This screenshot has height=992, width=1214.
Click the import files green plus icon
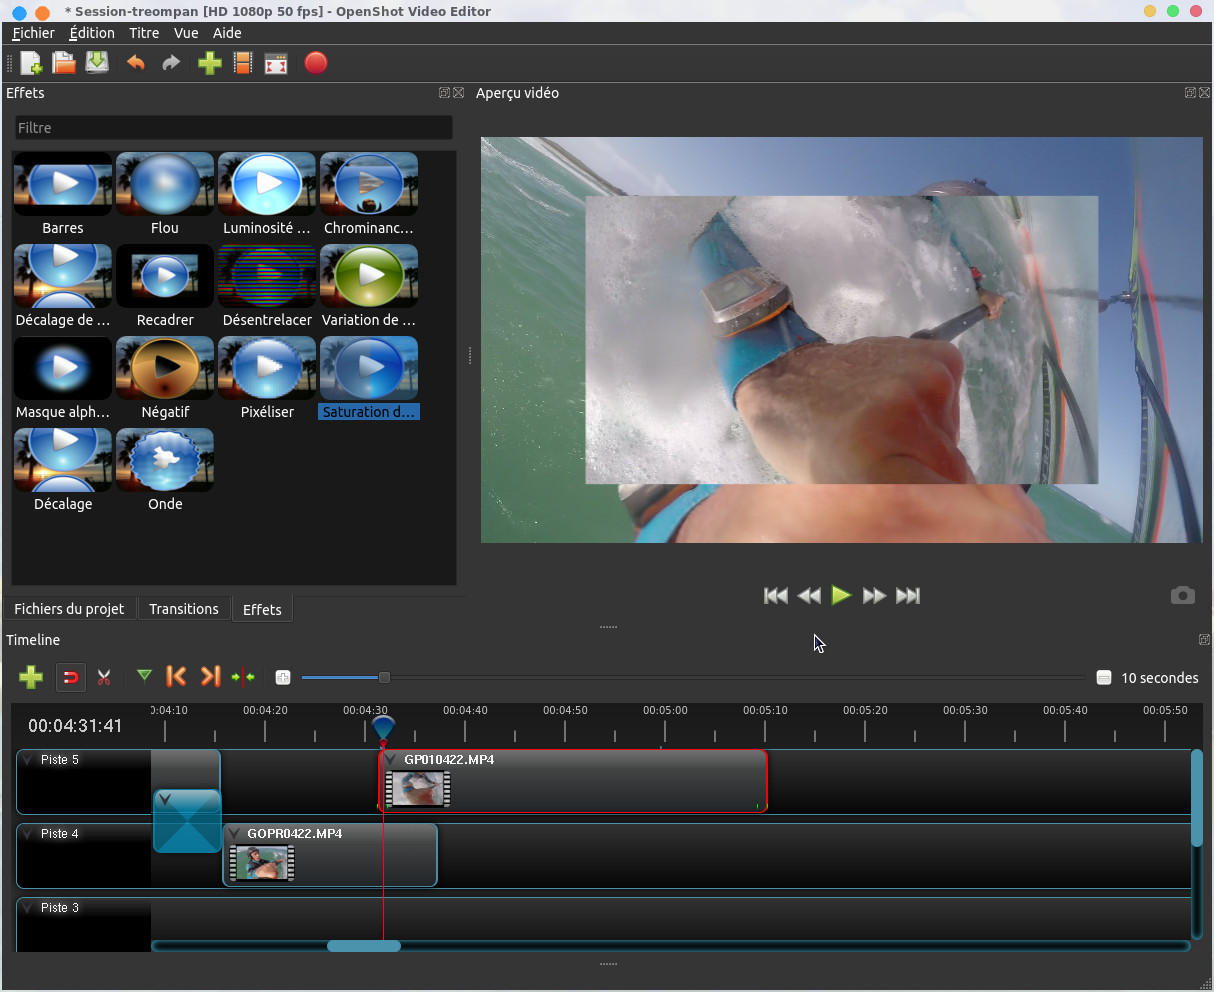pyautogui.click(x=209, y=64)
